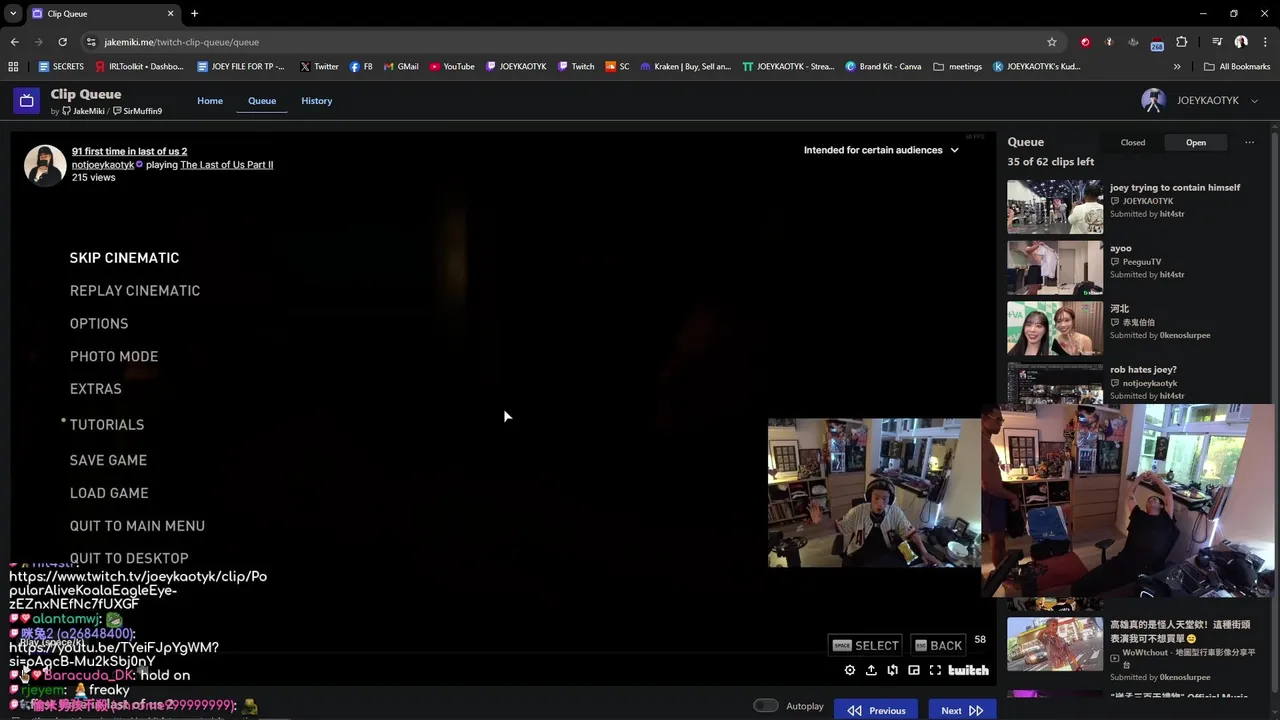Toggle the Autoplay switch
Screen dimensions: 1280x720
766,706
